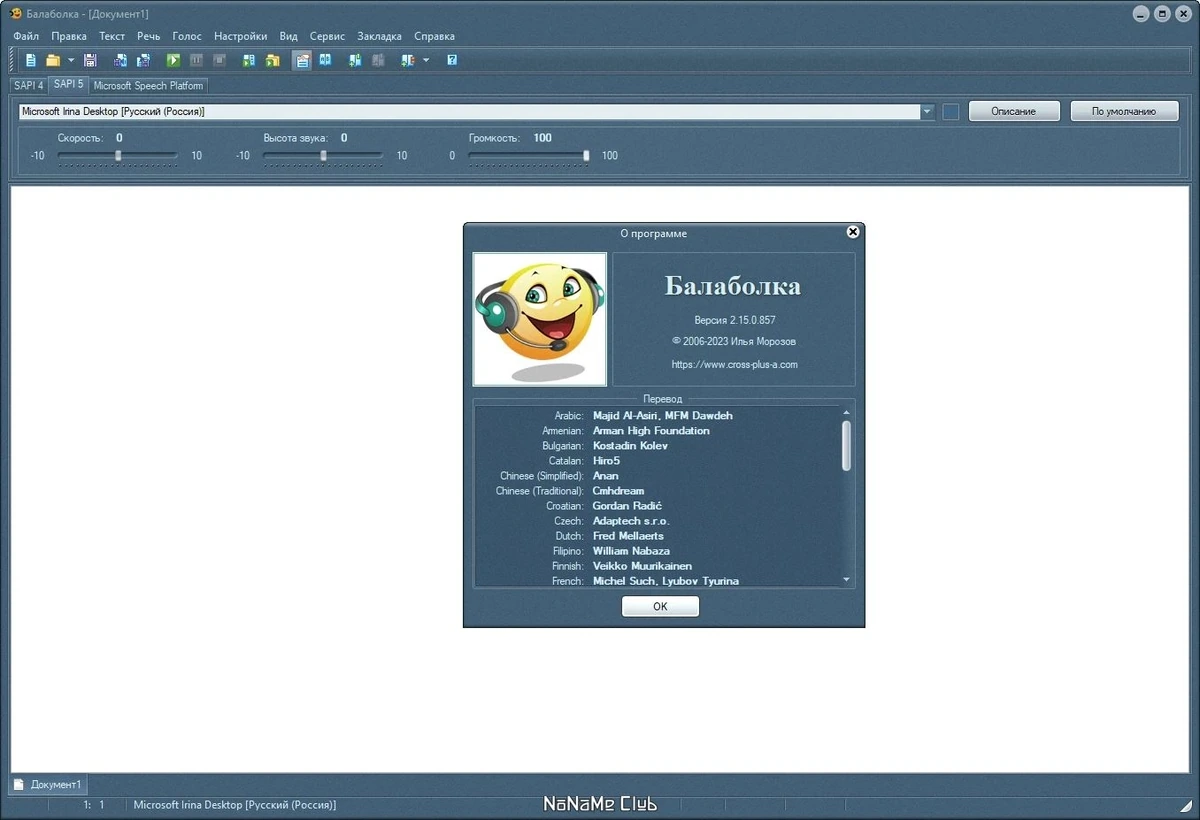The width and height of the screenshot is (1200, 820).
Task: Expand the bookmark icon dropdown arrow
Action: 426,60
